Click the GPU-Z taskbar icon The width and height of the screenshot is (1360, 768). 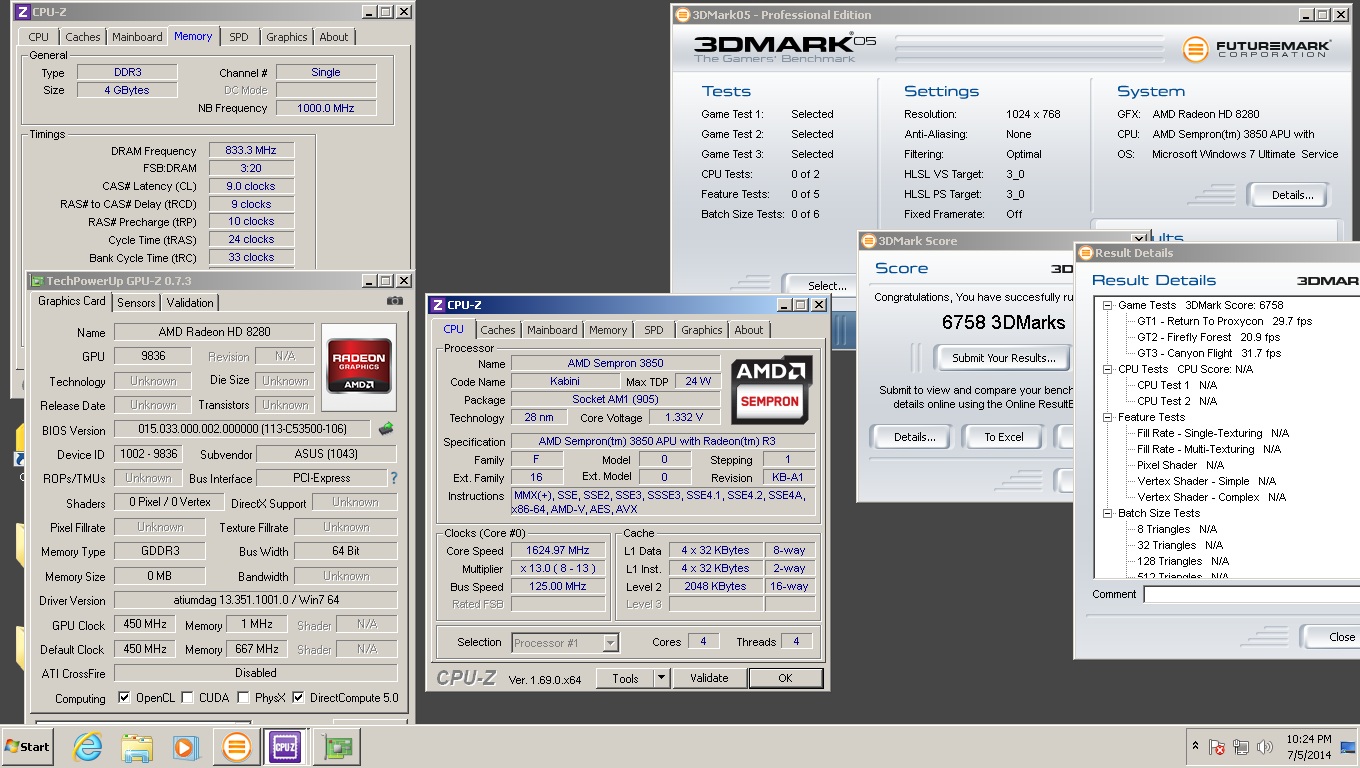coord(336,747)
